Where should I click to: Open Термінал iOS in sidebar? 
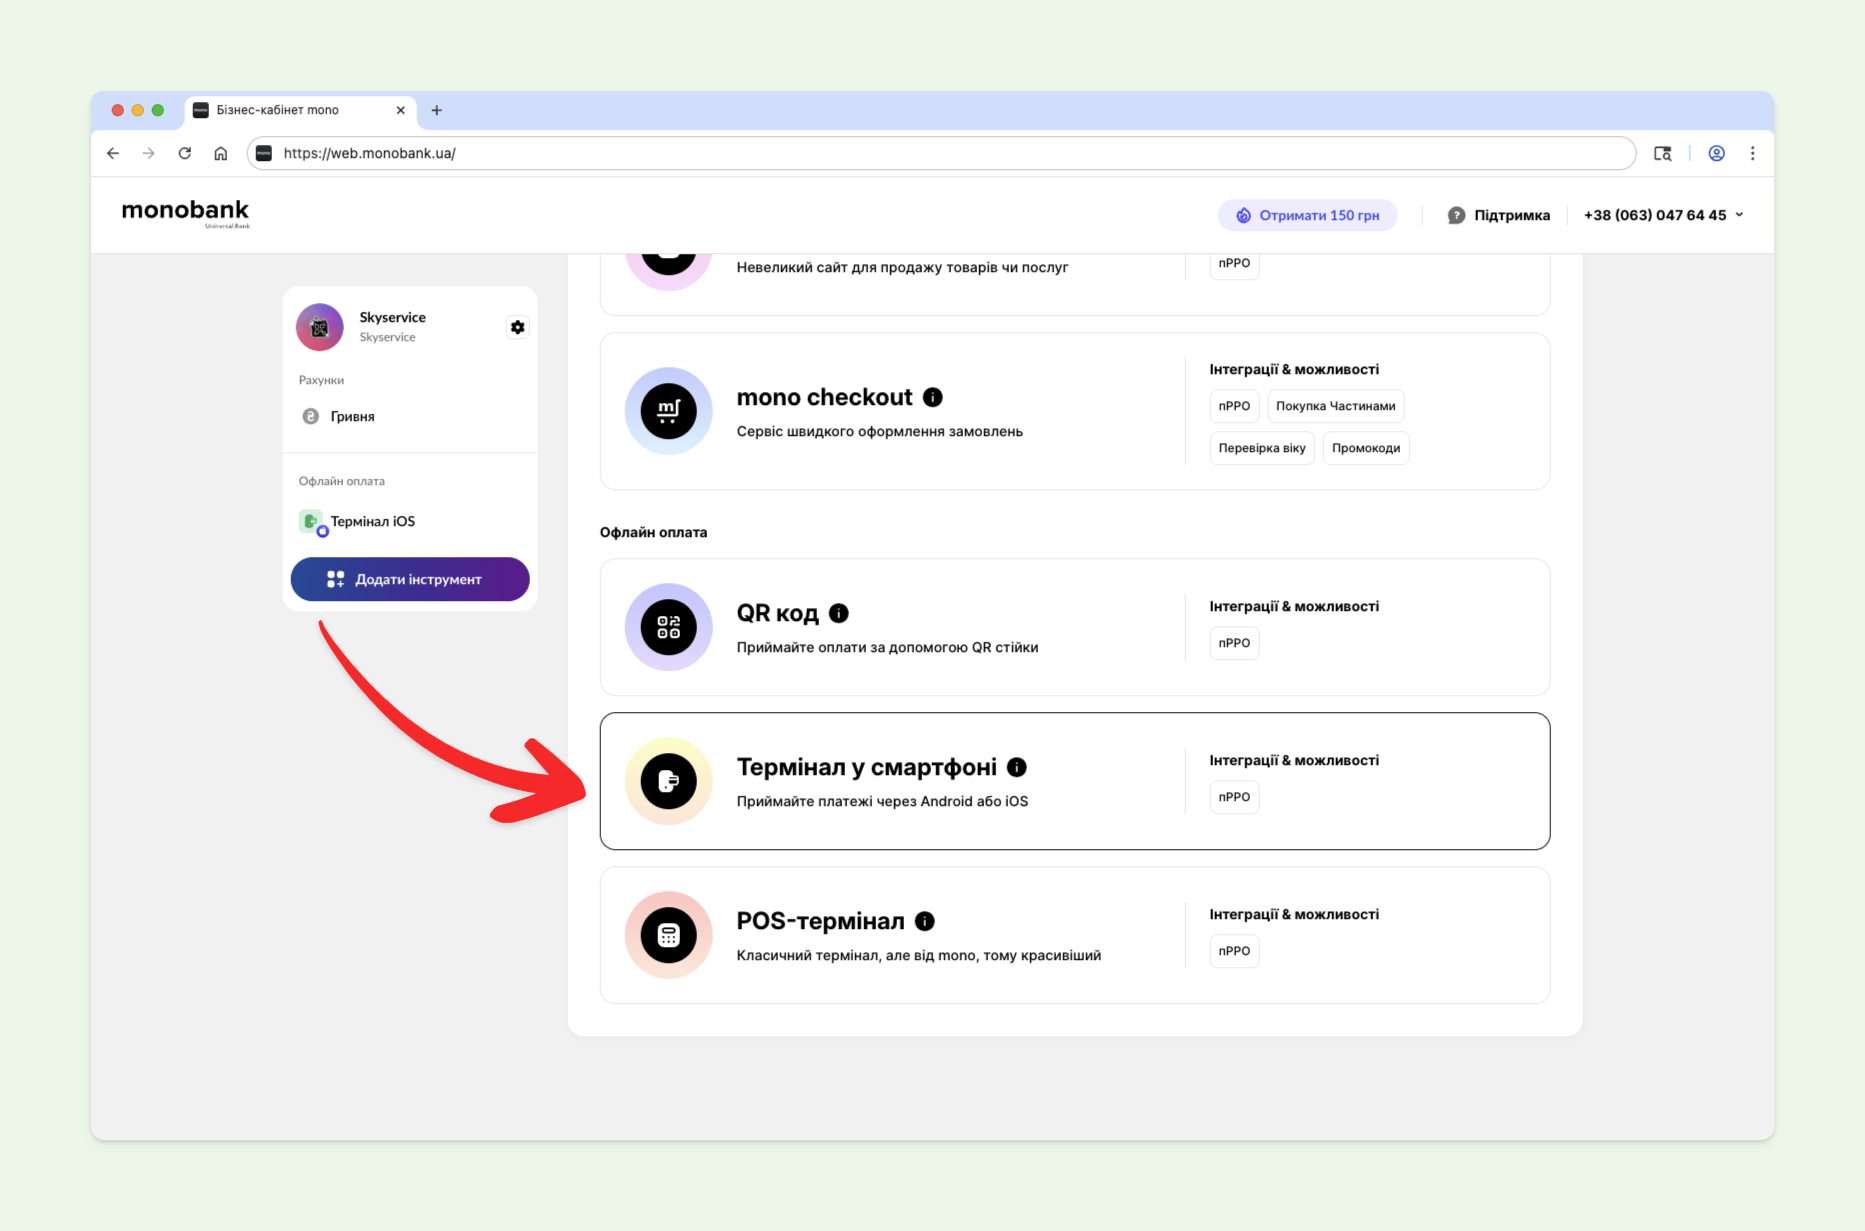coord(372,521)
